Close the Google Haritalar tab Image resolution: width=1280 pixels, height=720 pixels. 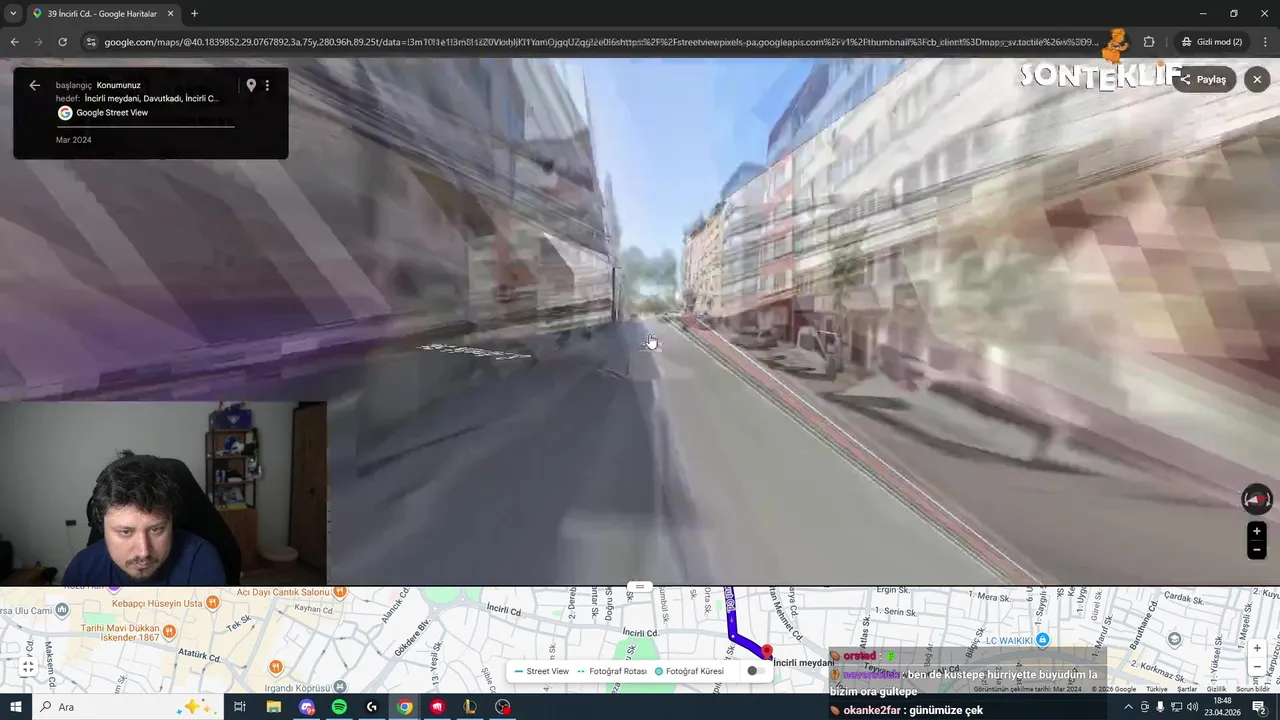[170, 14]
